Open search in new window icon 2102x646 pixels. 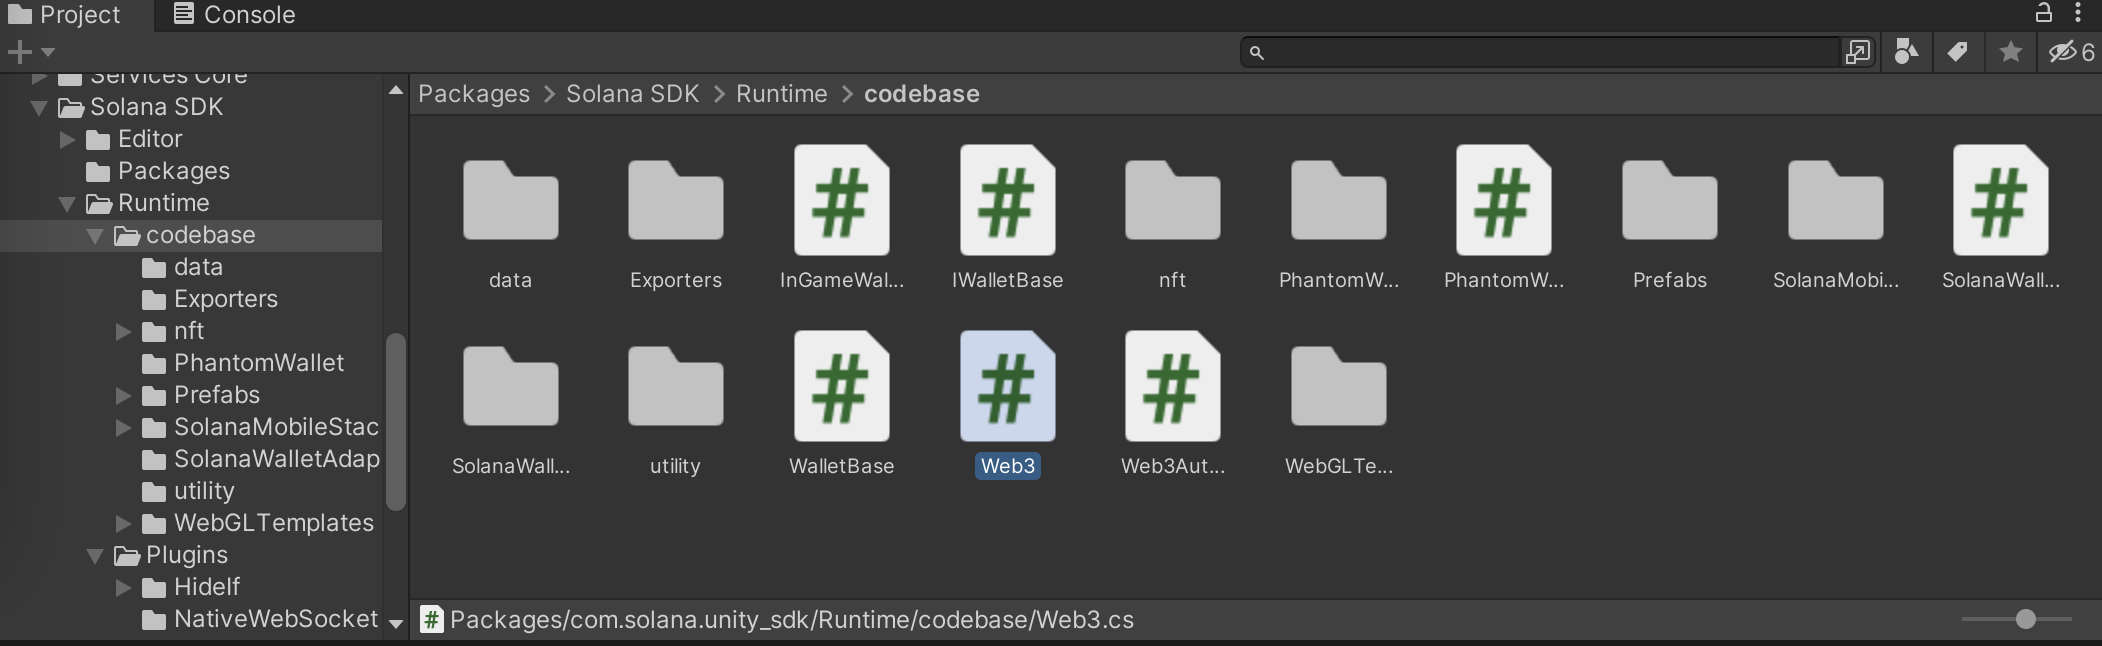[x=1857, y=52]
